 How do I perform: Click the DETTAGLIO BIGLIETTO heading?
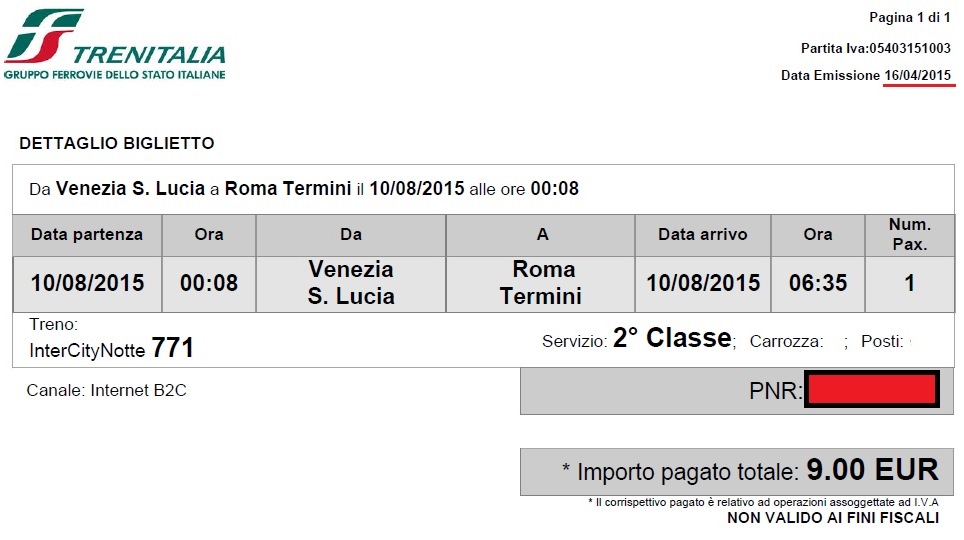tap(117, 143)
